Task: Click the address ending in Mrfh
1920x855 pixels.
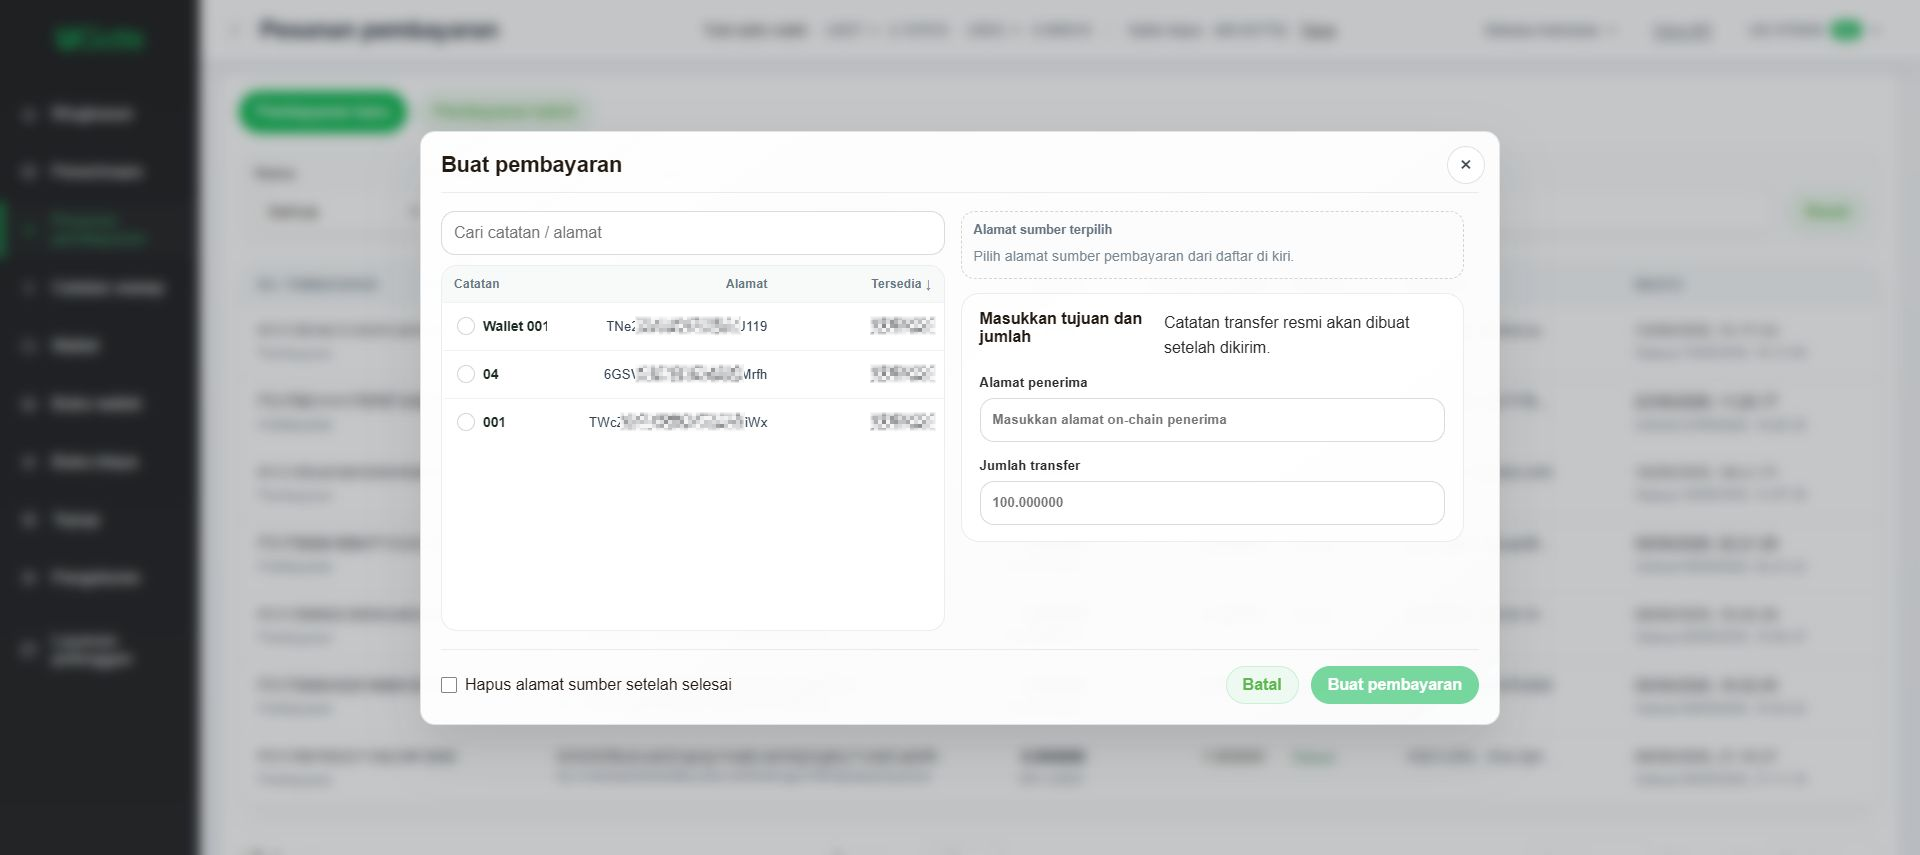Action: pyautogui.click(x=685, y=374)
